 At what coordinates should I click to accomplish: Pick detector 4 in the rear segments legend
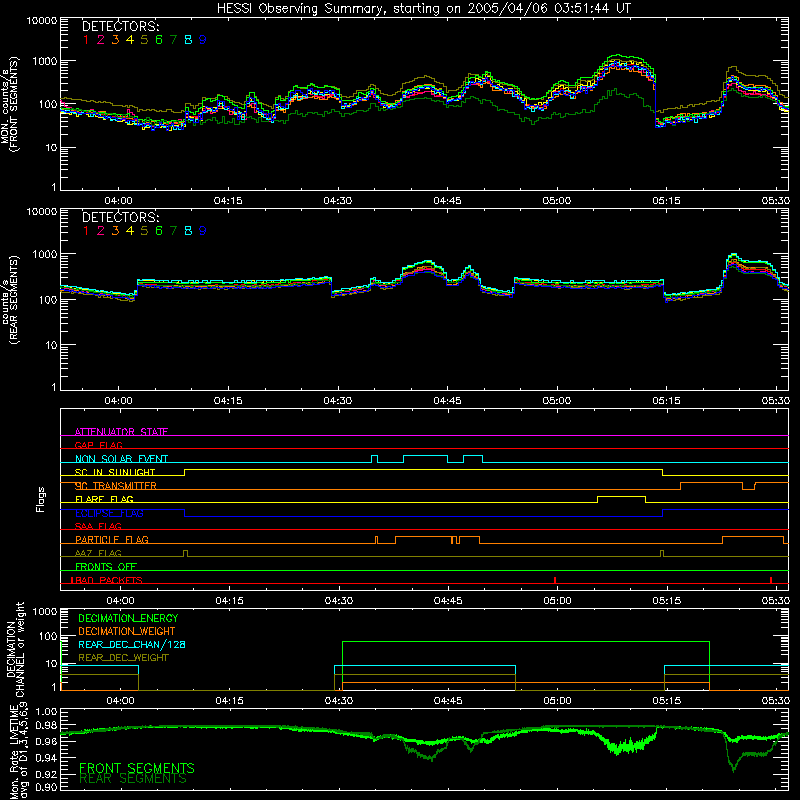[130, 231]
